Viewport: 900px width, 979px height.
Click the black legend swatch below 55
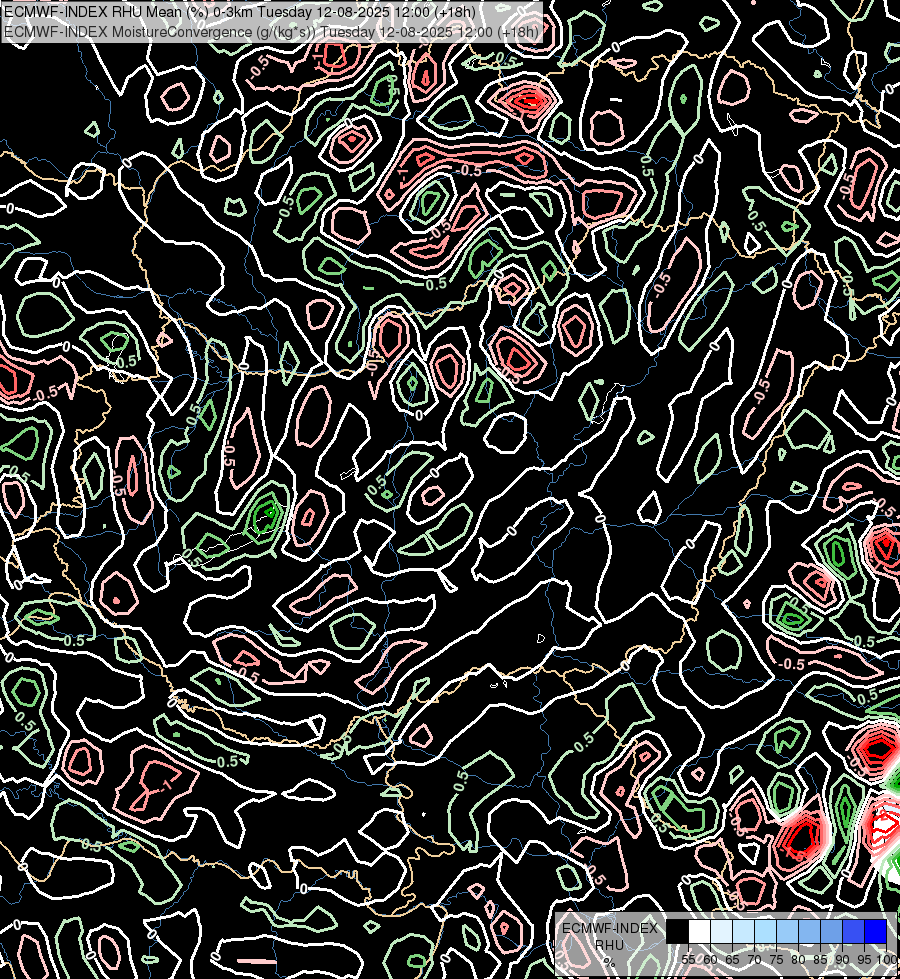coord(678,931)
